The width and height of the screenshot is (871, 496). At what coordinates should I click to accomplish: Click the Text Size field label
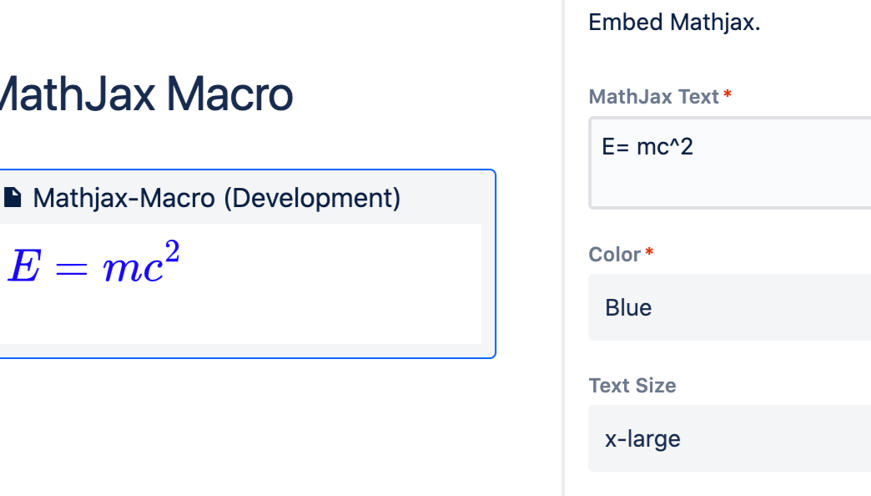(x=632, y=385)
